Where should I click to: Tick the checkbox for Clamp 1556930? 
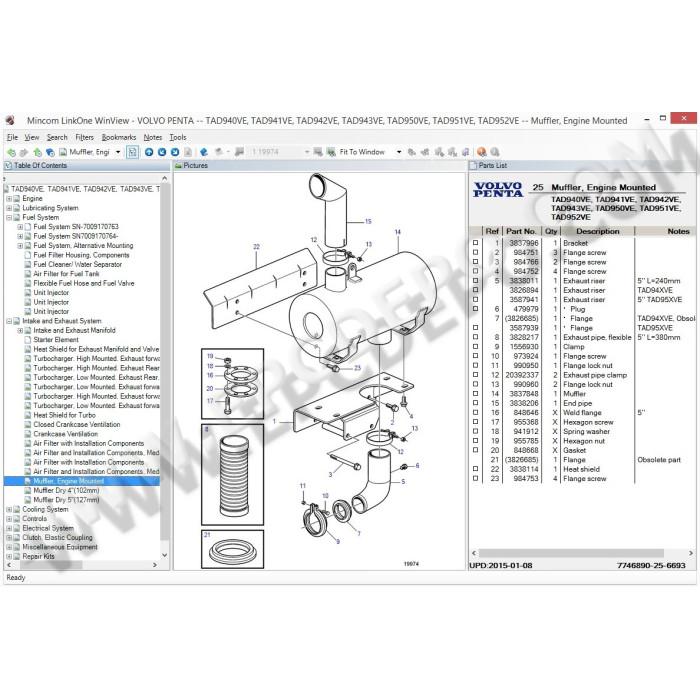pyautogui.click(x=475, y=346)
